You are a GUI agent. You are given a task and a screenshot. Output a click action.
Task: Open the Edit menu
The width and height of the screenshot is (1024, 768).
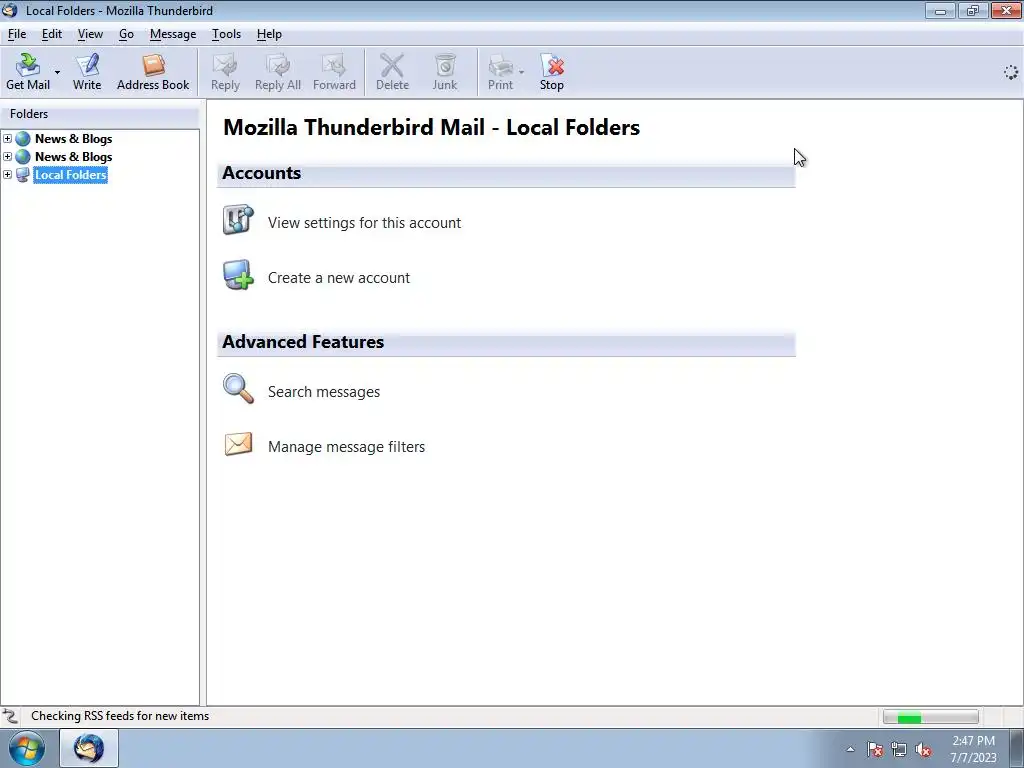point(52,34)
